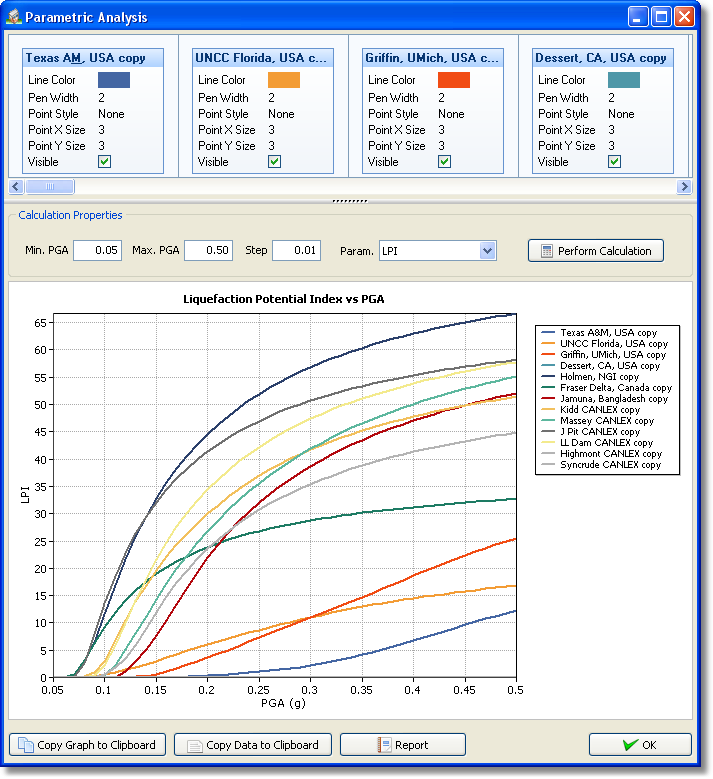Click the Copy Data to Clipboard icon
This screenshot has width=713, height=779.
[193, 745]
